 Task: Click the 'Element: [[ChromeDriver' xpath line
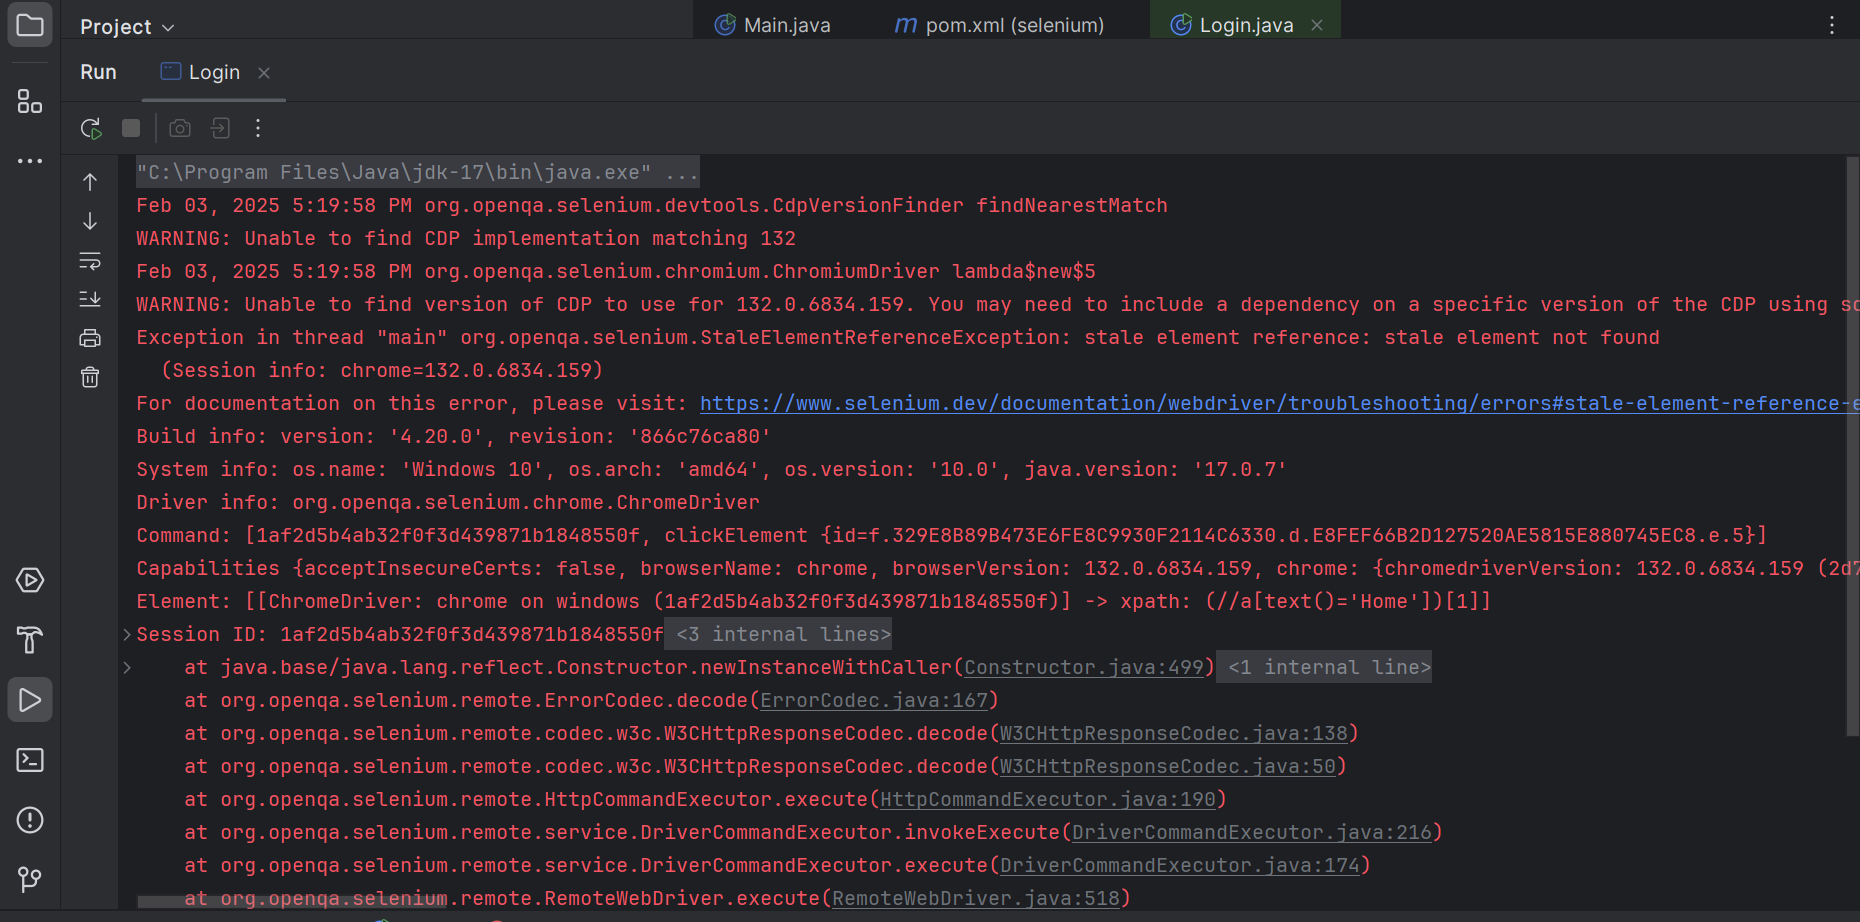(x=814, y=601)
